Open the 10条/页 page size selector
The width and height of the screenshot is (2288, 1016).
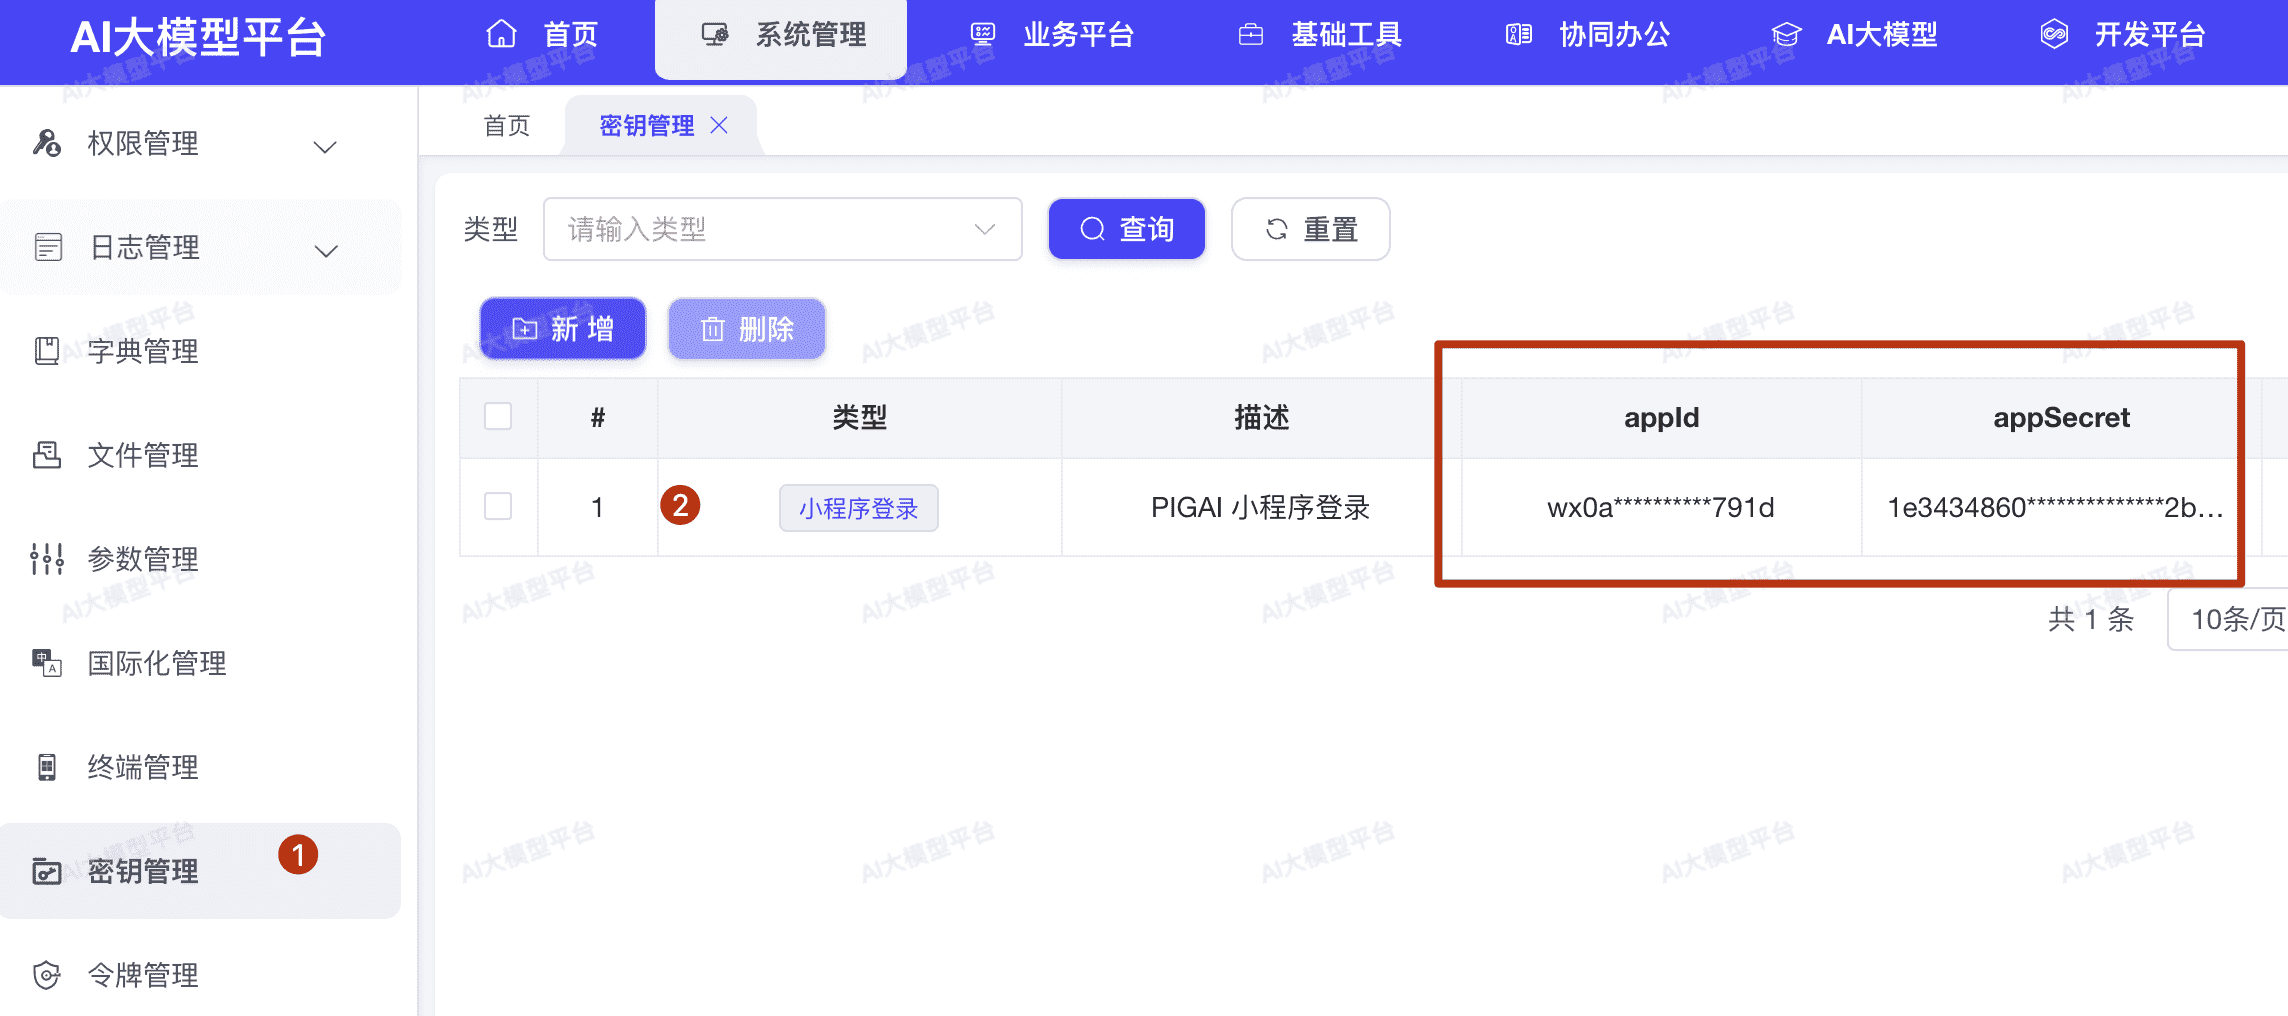(x=2240, y=620)
